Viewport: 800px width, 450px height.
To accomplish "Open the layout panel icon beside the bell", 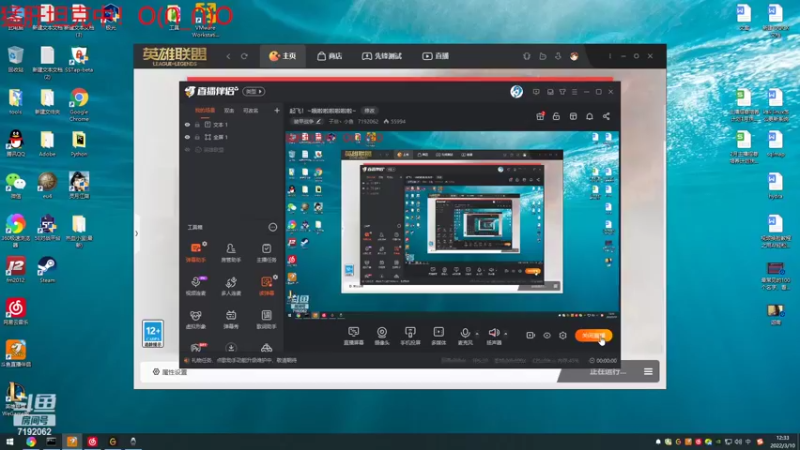I will 573,116.
